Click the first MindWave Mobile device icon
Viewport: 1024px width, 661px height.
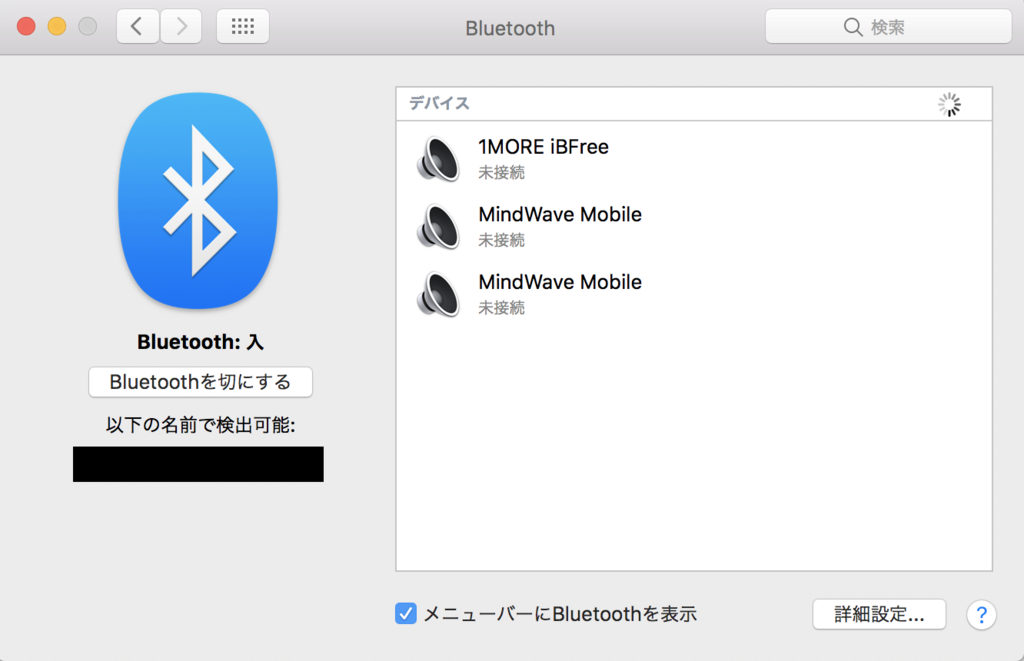(437, 226)
